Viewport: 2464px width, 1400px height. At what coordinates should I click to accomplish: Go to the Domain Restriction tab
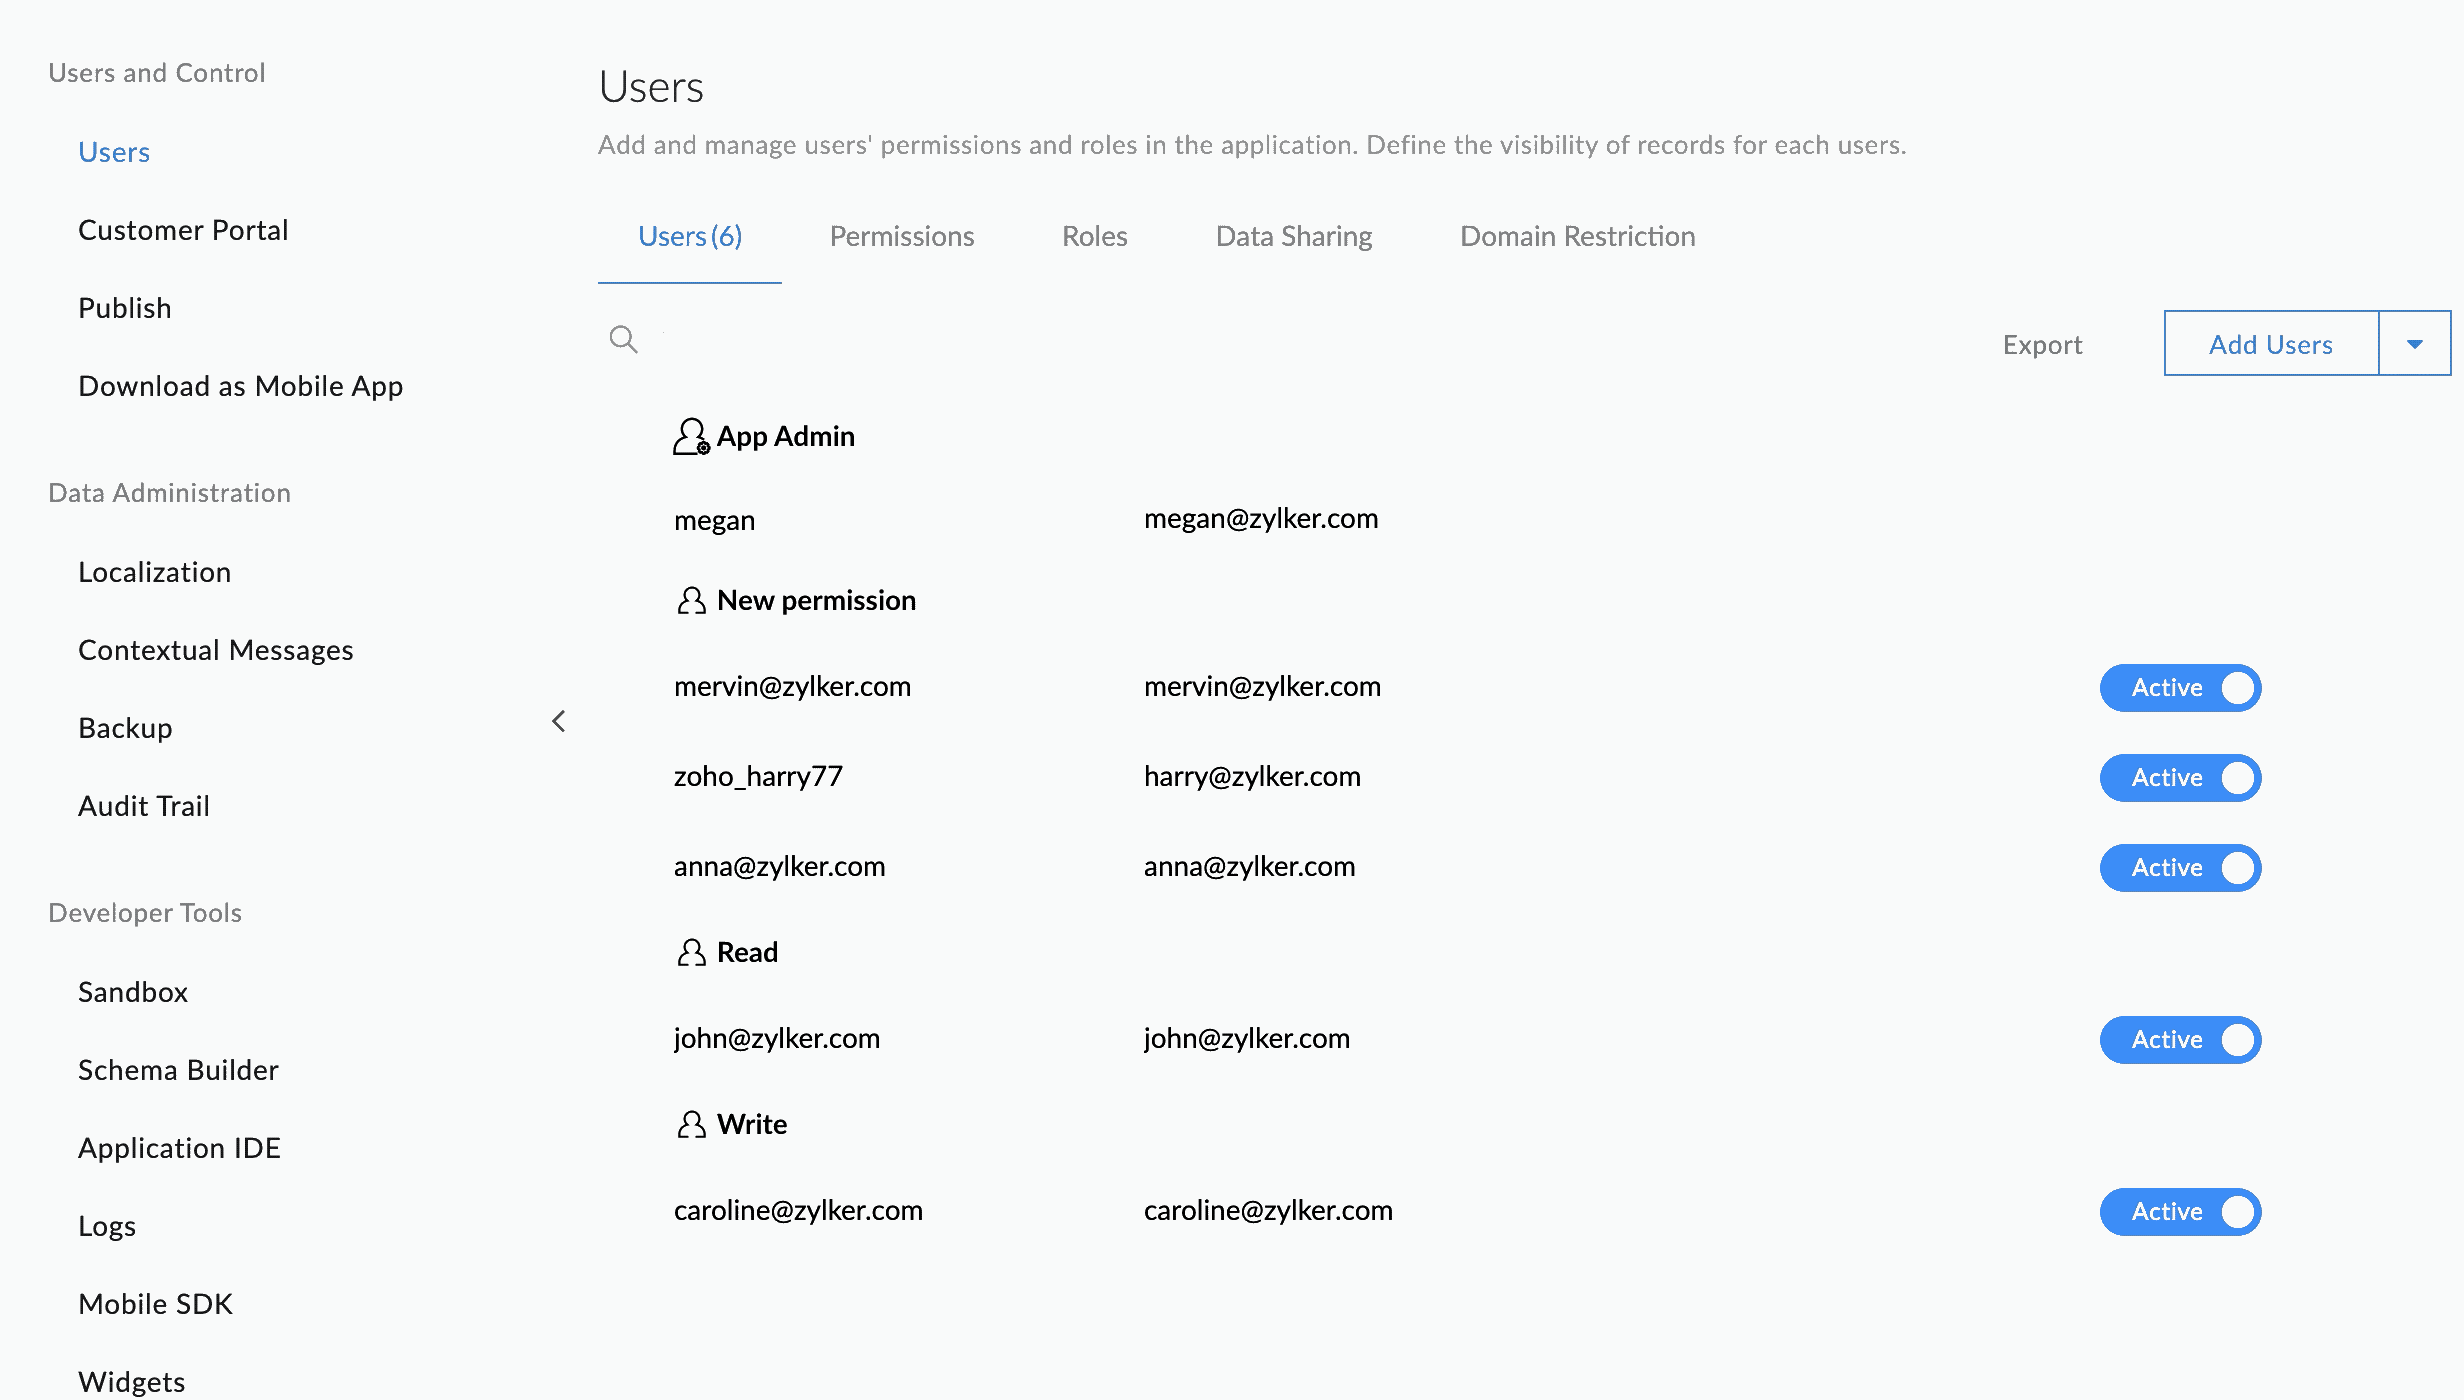point(1577,237)
